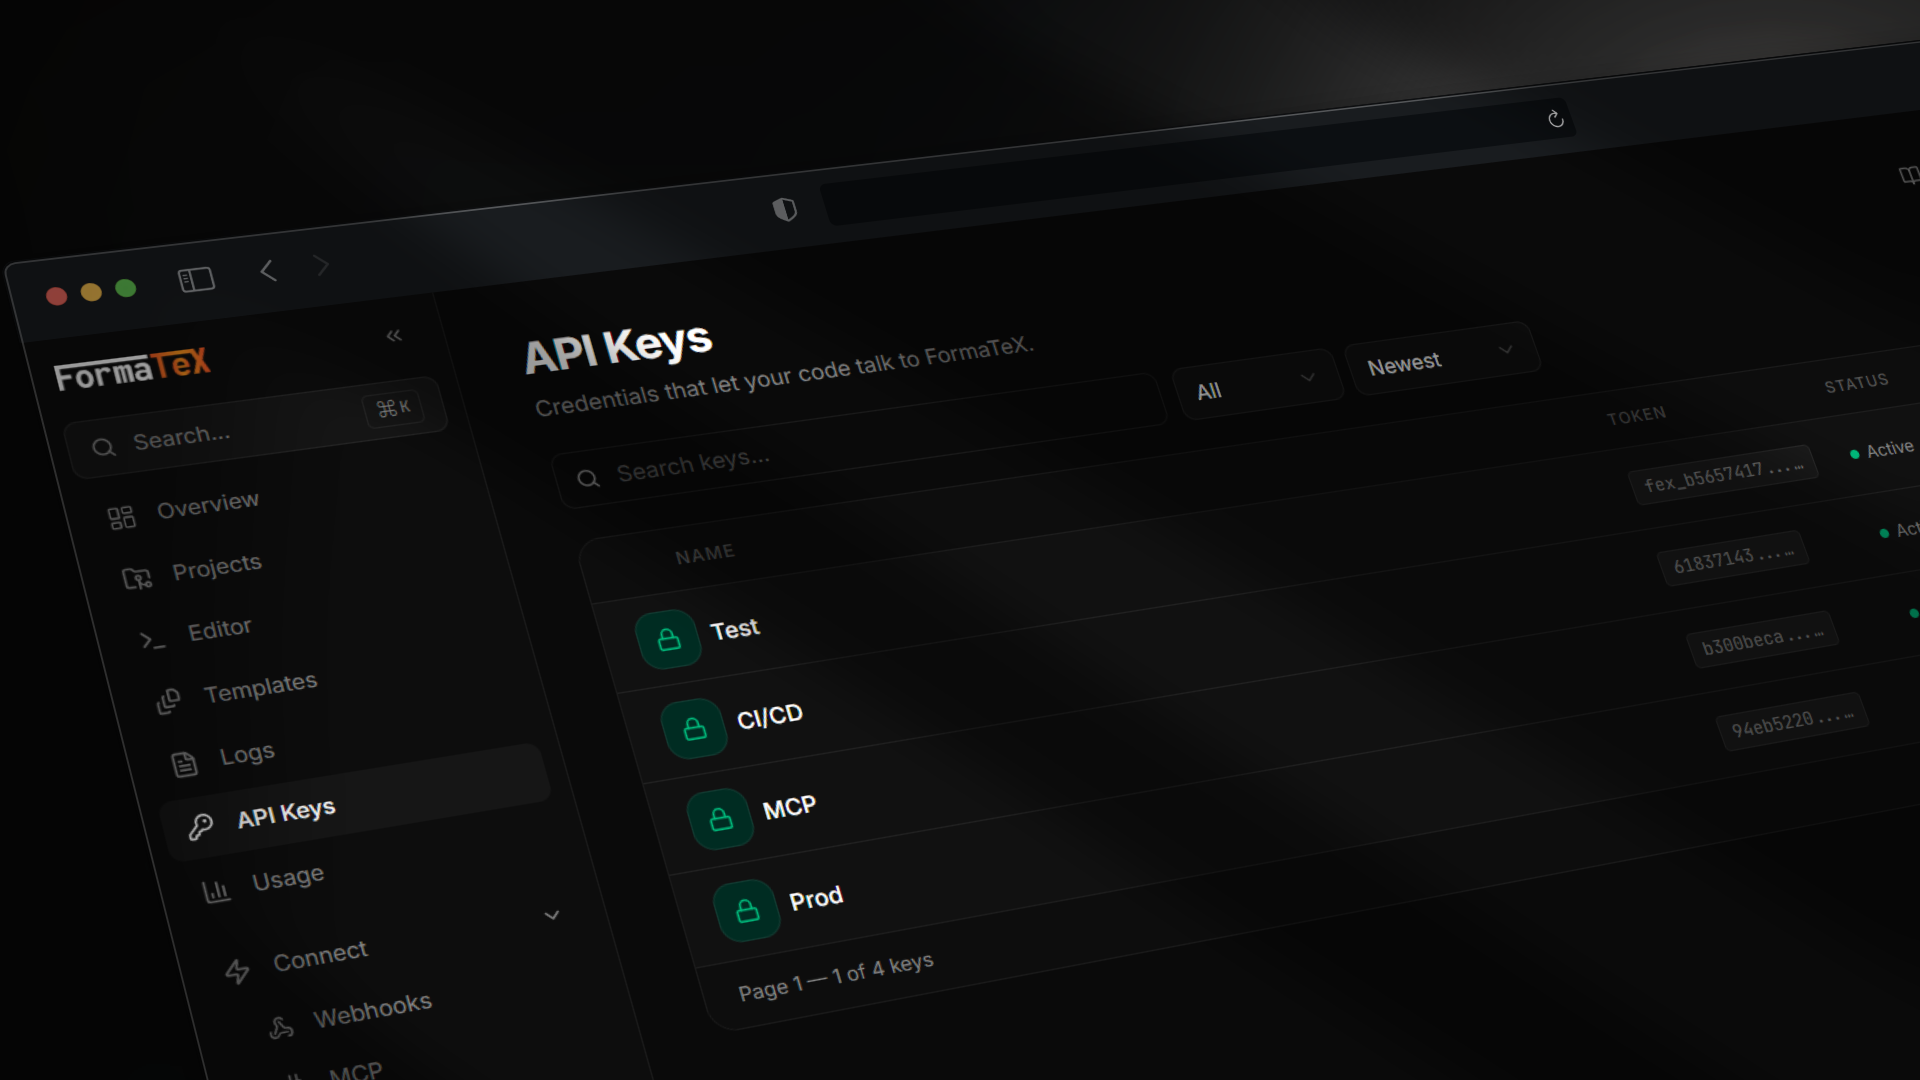The image size is (1920, 1080).
Task: Click the Logs document icon
Action: point(184,765)
